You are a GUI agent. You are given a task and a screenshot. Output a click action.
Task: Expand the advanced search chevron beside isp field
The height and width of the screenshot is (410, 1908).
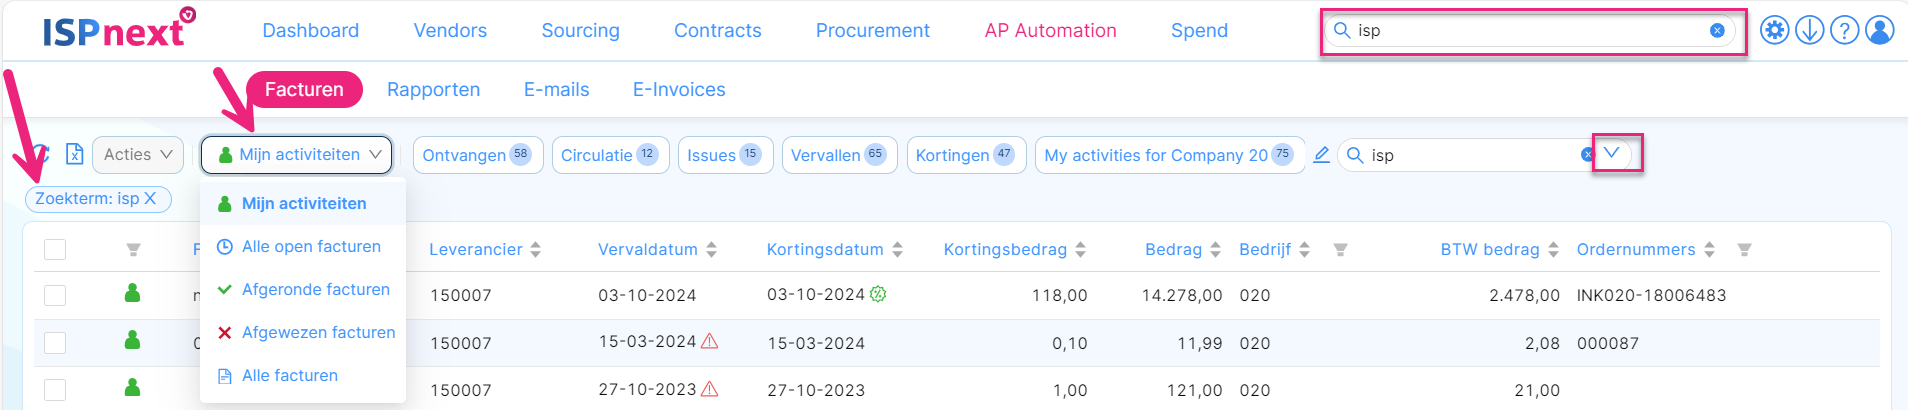1611,153
